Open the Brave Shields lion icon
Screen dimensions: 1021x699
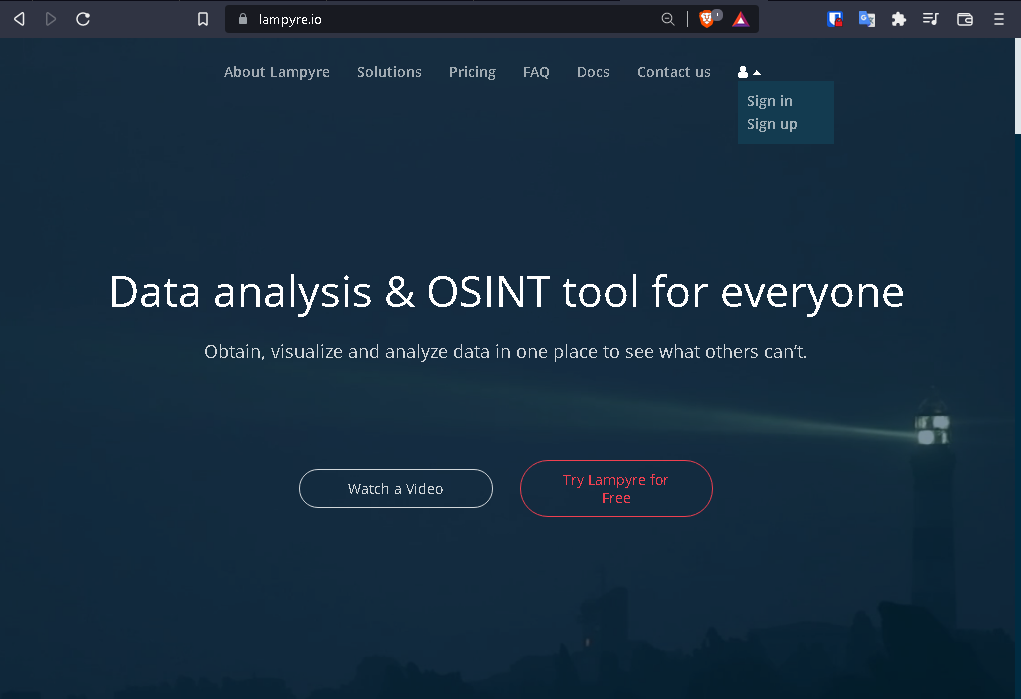709,18
